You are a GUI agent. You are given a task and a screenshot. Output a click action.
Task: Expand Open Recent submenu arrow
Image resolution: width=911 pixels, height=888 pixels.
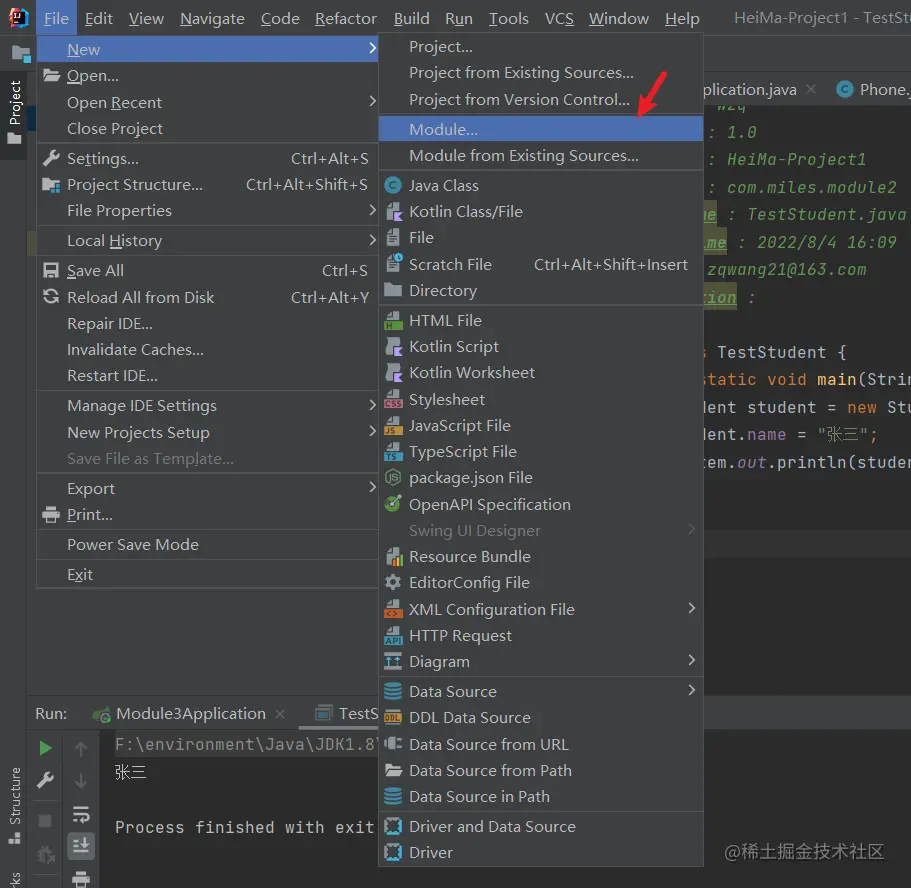tap(372, 101)
